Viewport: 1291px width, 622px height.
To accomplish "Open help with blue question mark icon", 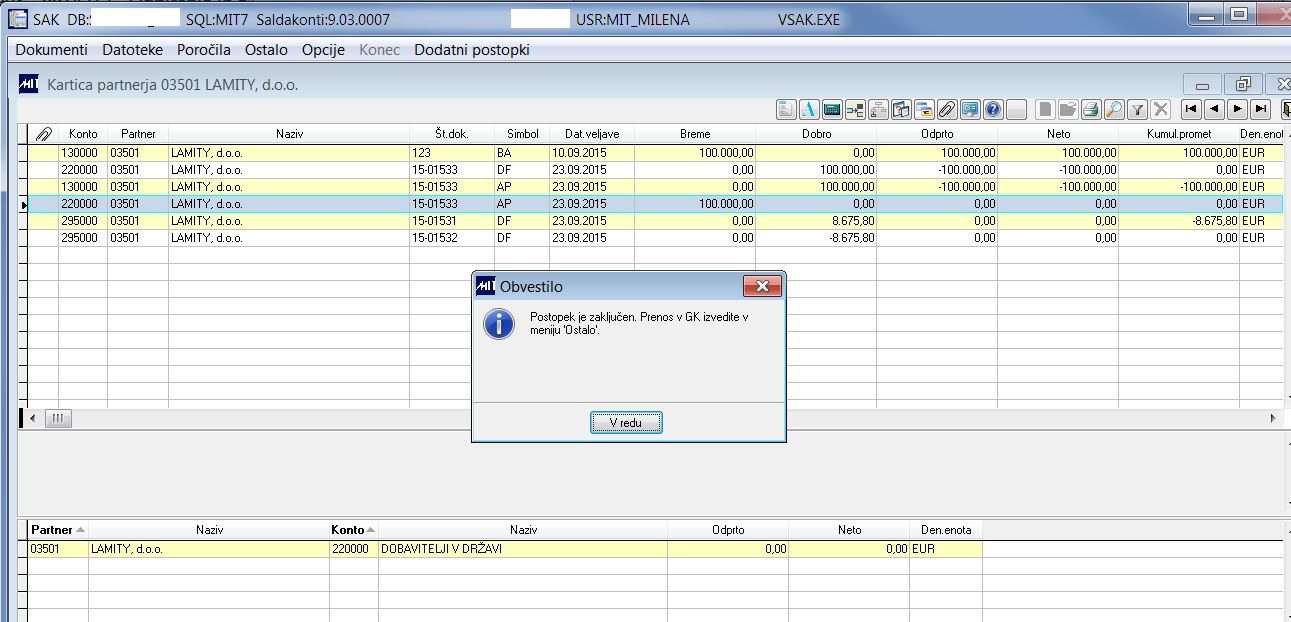I will [x=993, y=109].
